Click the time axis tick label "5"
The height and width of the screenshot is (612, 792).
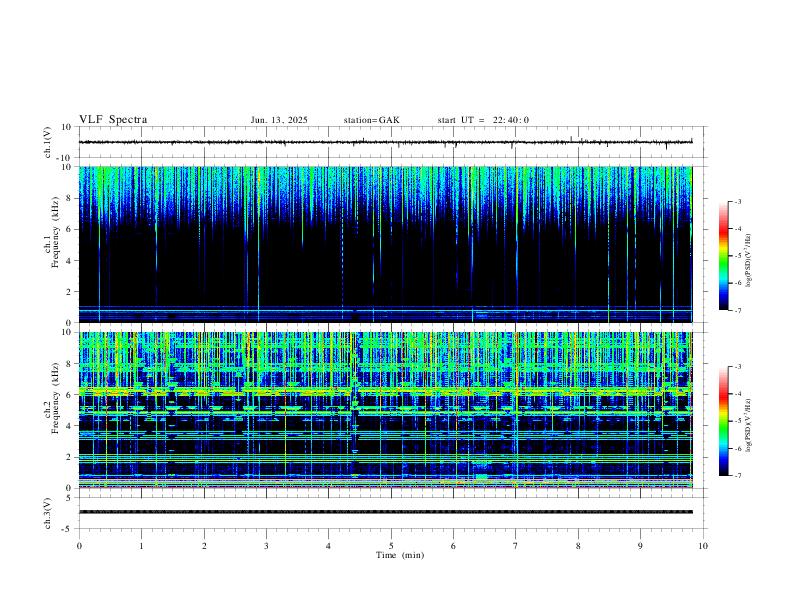pos(391,546)
